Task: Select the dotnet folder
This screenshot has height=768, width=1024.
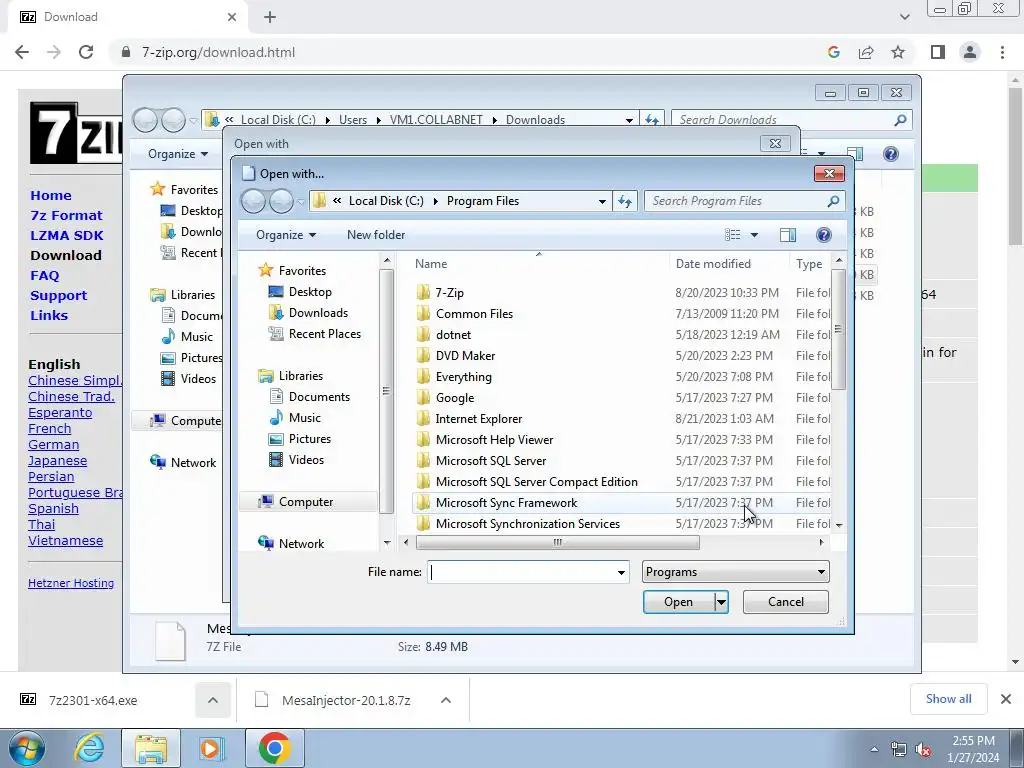Action: 453,334
